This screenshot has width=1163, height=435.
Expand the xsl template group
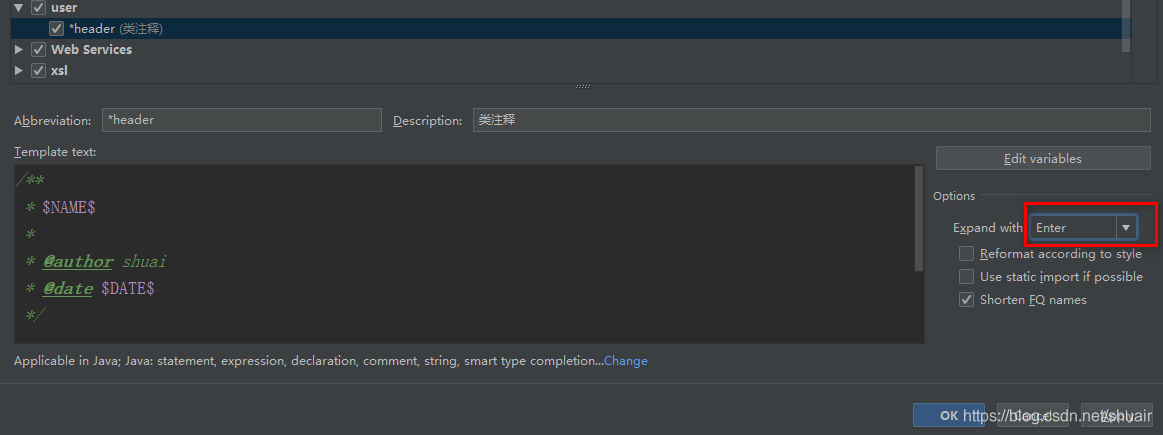tap(19, 71)
